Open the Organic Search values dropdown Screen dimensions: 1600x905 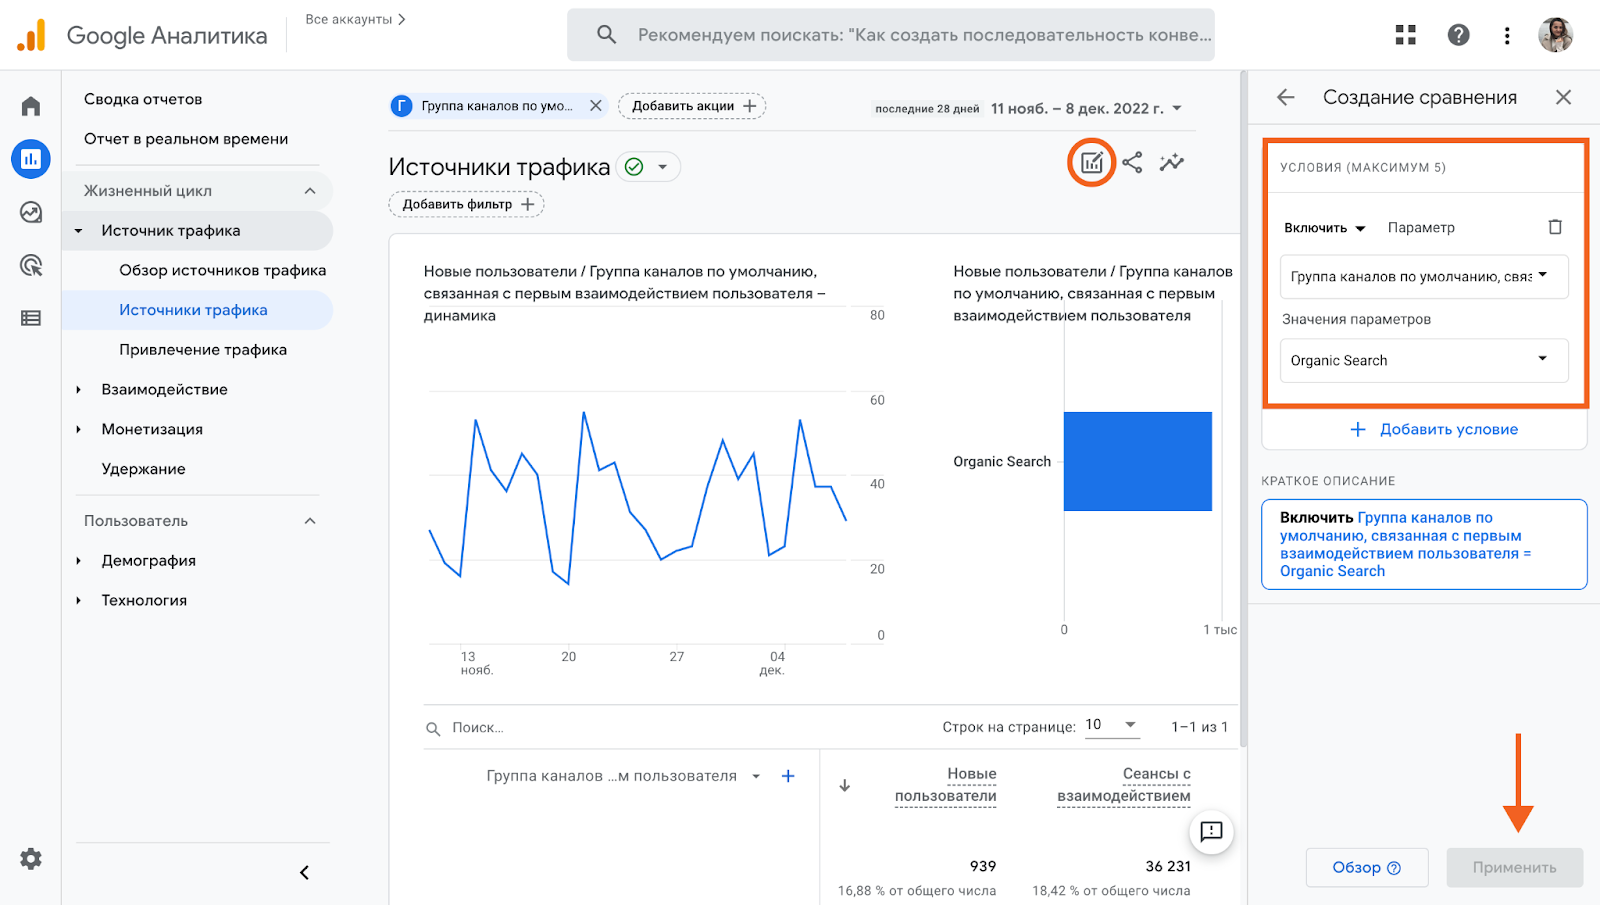tap(1424, 360)
